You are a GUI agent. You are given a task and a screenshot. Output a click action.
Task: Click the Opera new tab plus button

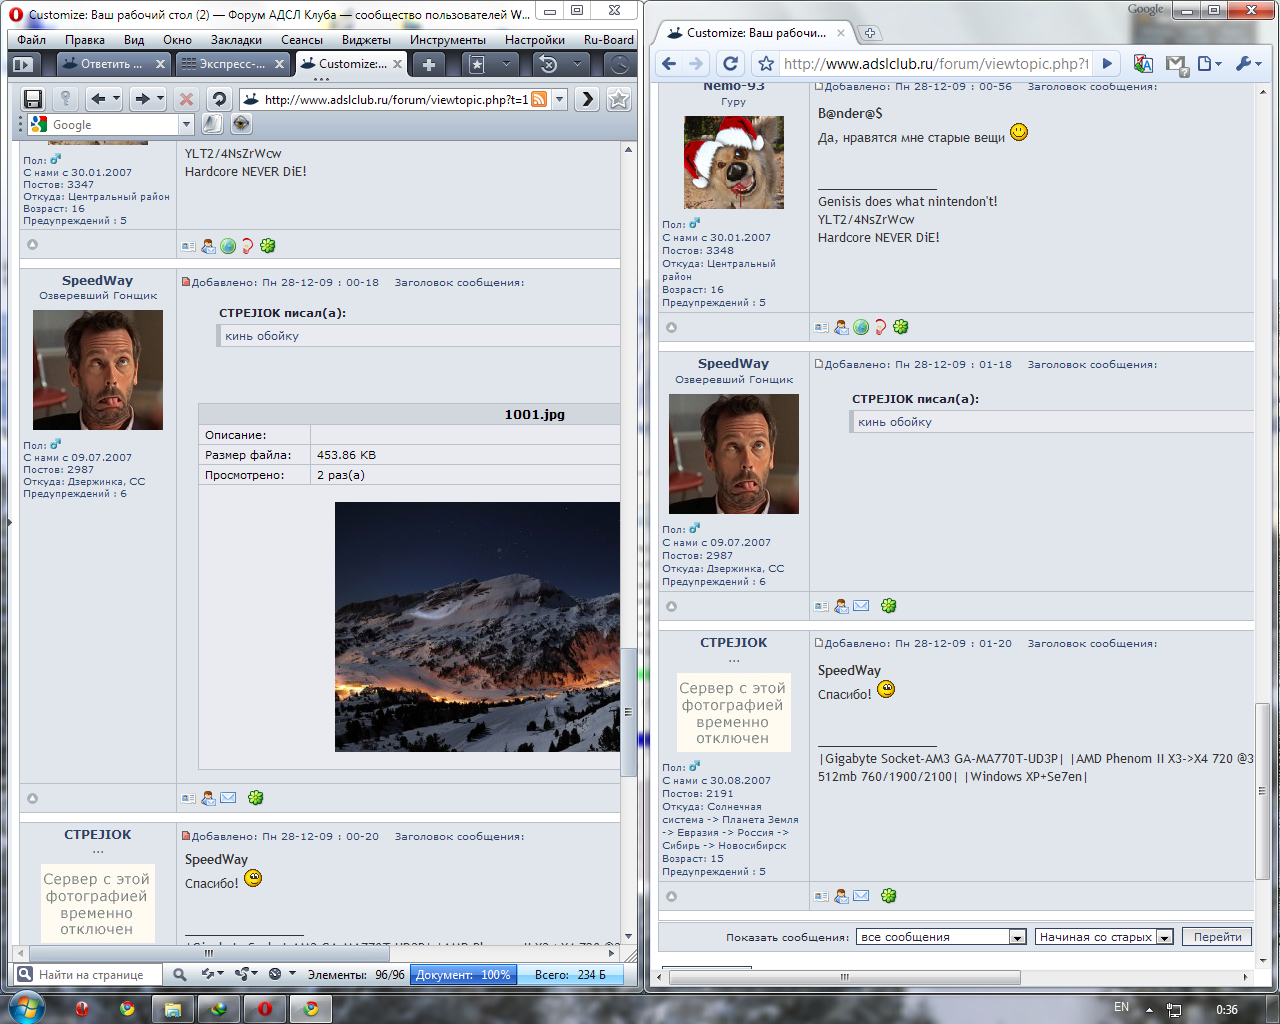[428, 64]
